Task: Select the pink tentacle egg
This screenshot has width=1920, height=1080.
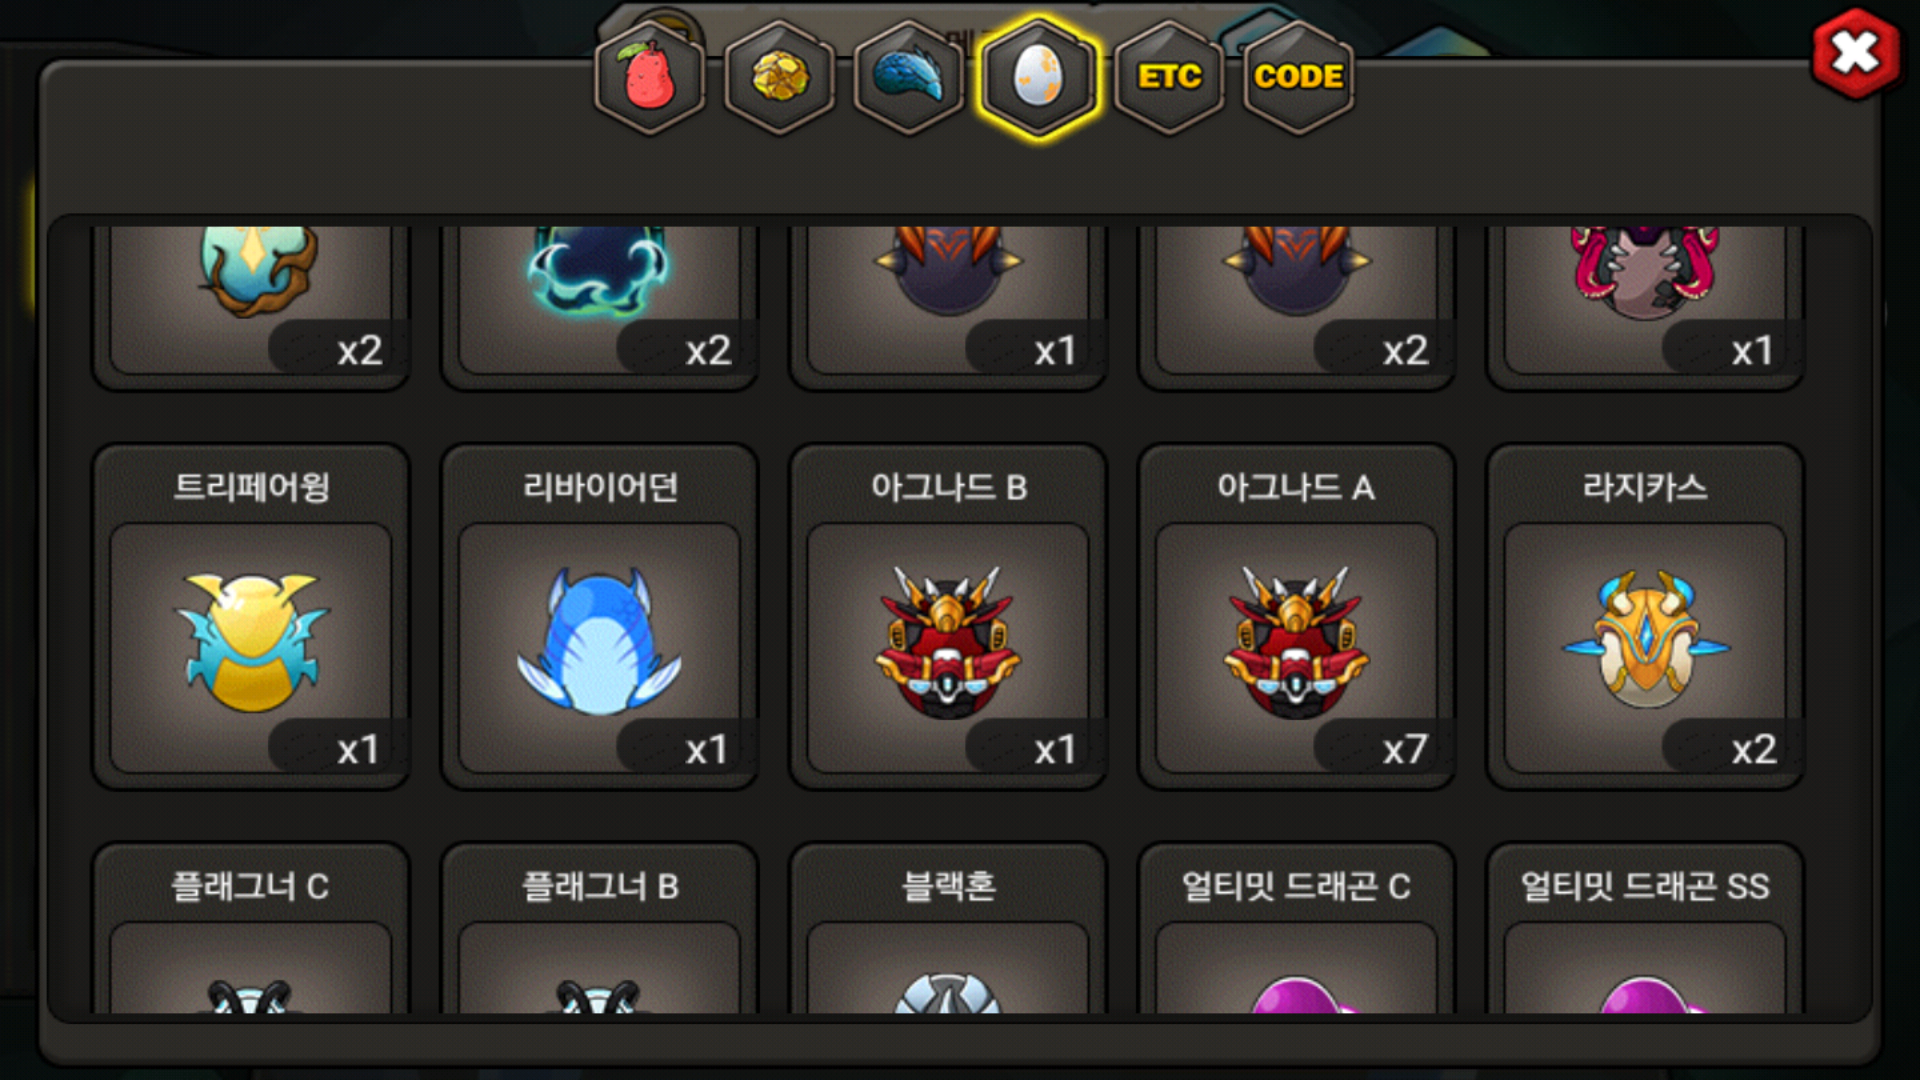Action: [x=1645, y=305]
